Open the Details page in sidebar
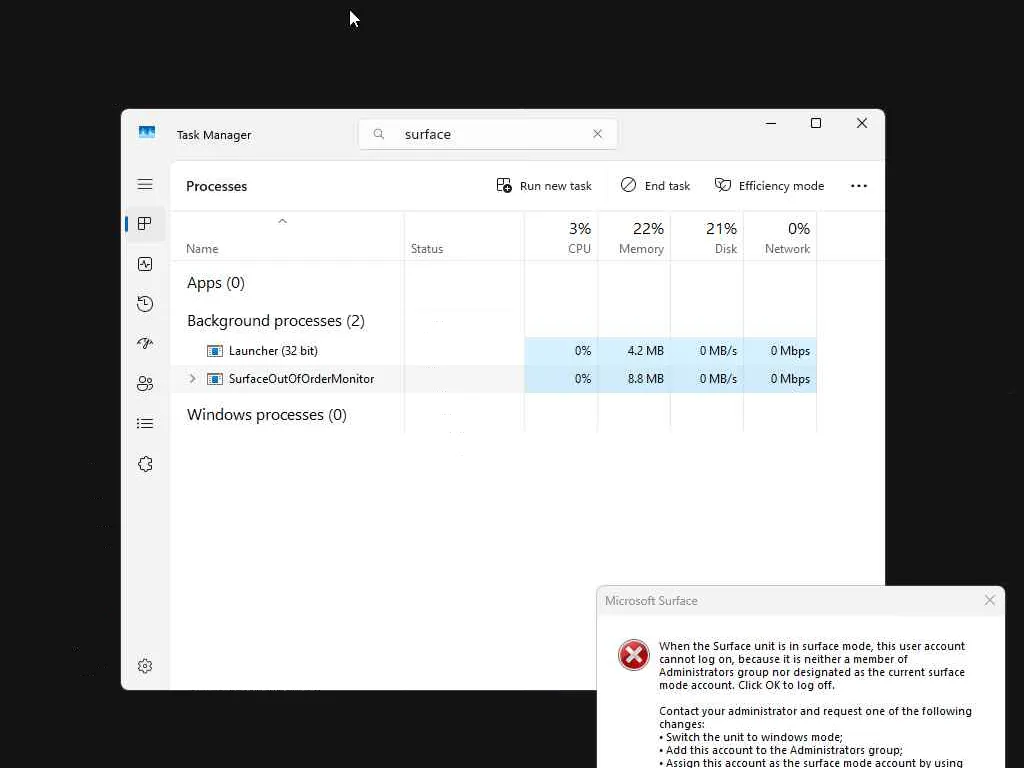1024x768 pixels. (145, 424)
